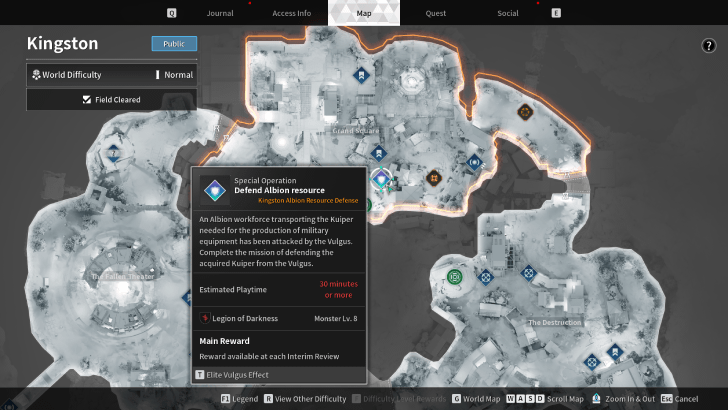The width and height of the screenshot is (728, 410).
Task: Select the Defend Albion resource mission marker
Action: 381,180
